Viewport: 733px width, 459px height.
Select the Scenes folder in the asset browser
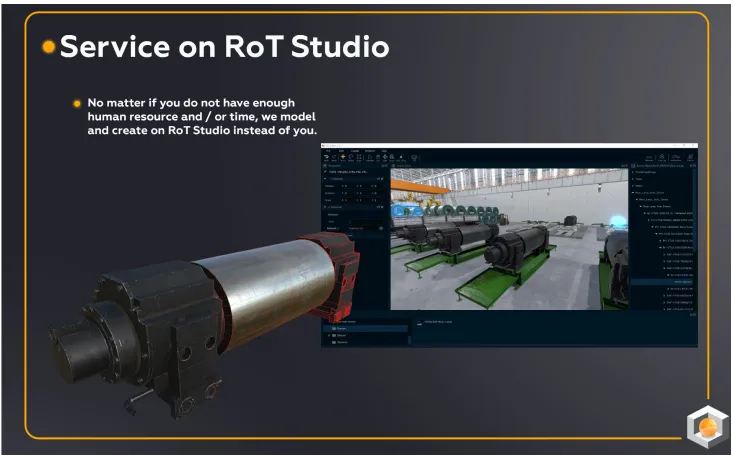click(341, 328)
